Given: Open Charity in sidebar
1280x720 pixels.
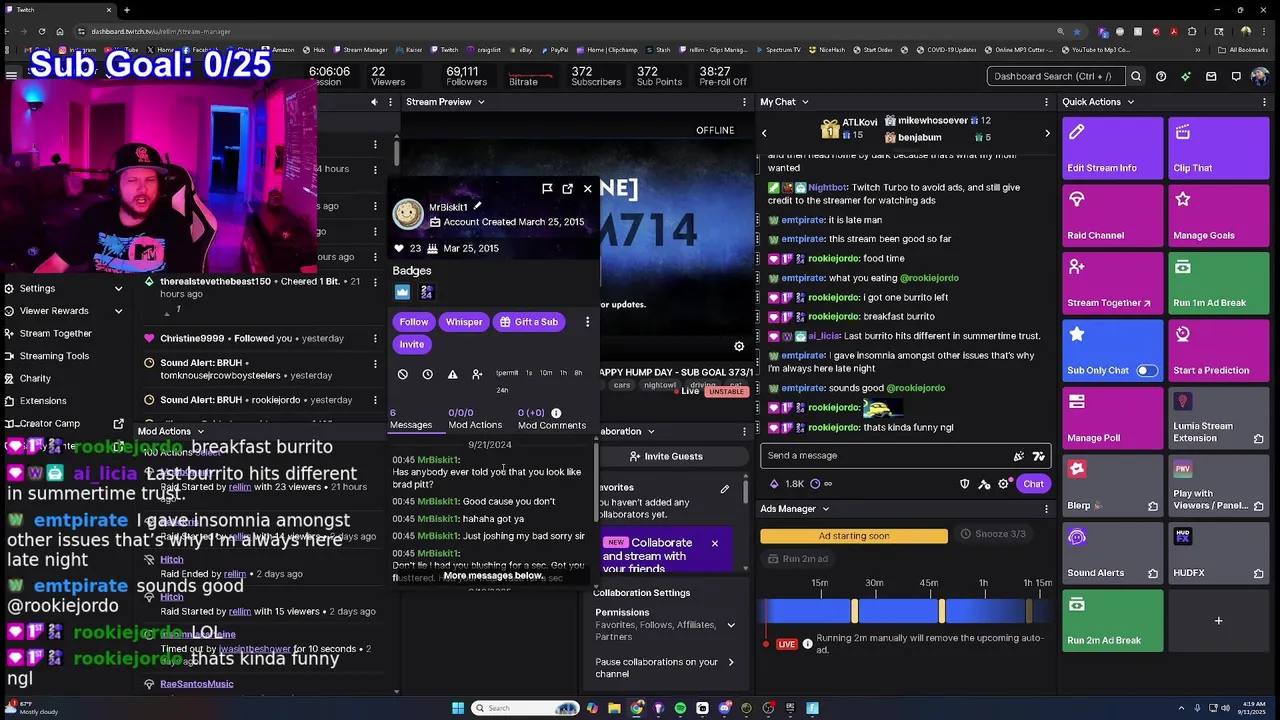Looking at the screenshot, I should coord(35,378).
